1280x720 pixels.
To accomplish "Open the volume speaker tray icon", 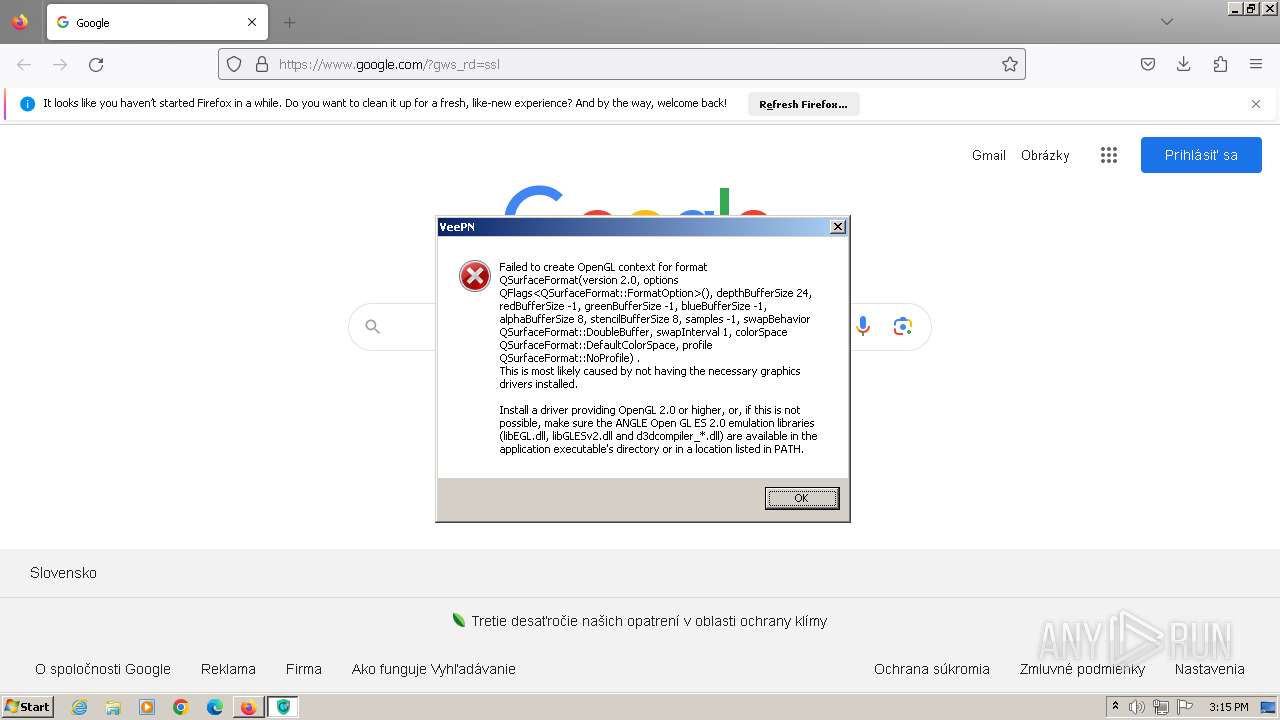I will tap(1137, 707).
